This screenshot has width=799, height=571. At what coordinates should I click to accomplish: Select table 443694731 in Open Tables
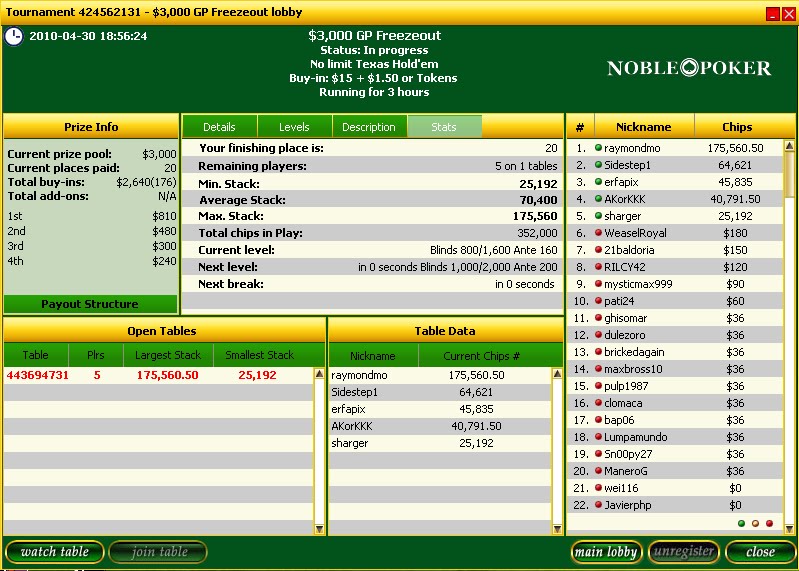pos(159,375)
